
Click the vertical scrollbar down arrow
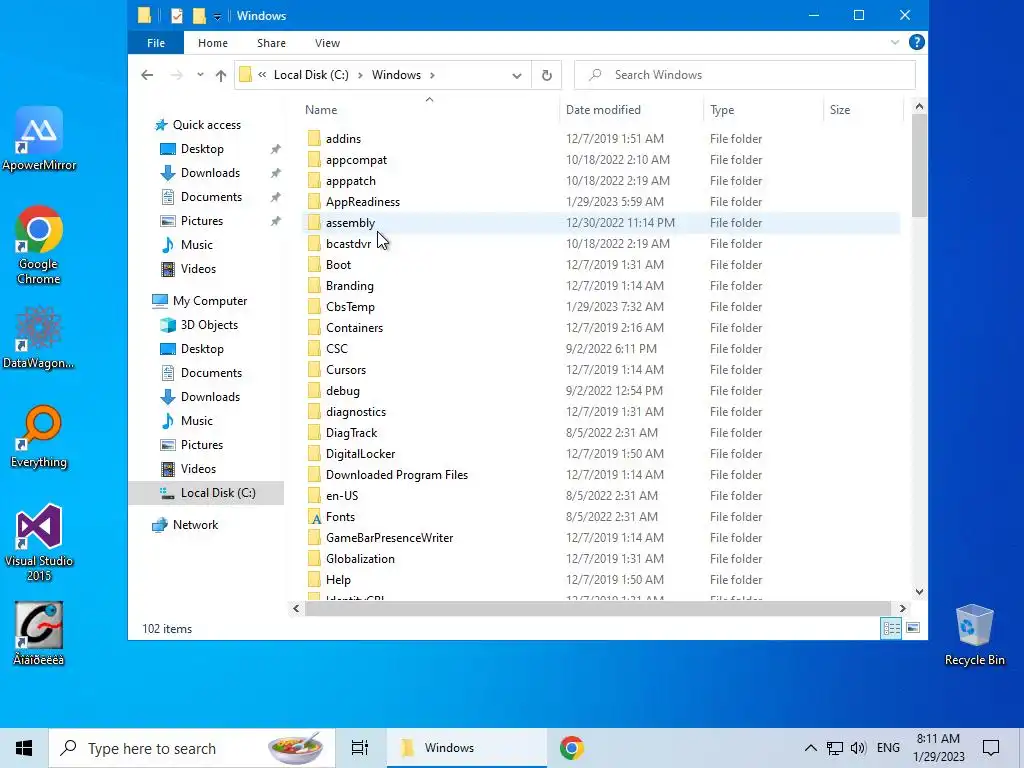pos(919,592)
